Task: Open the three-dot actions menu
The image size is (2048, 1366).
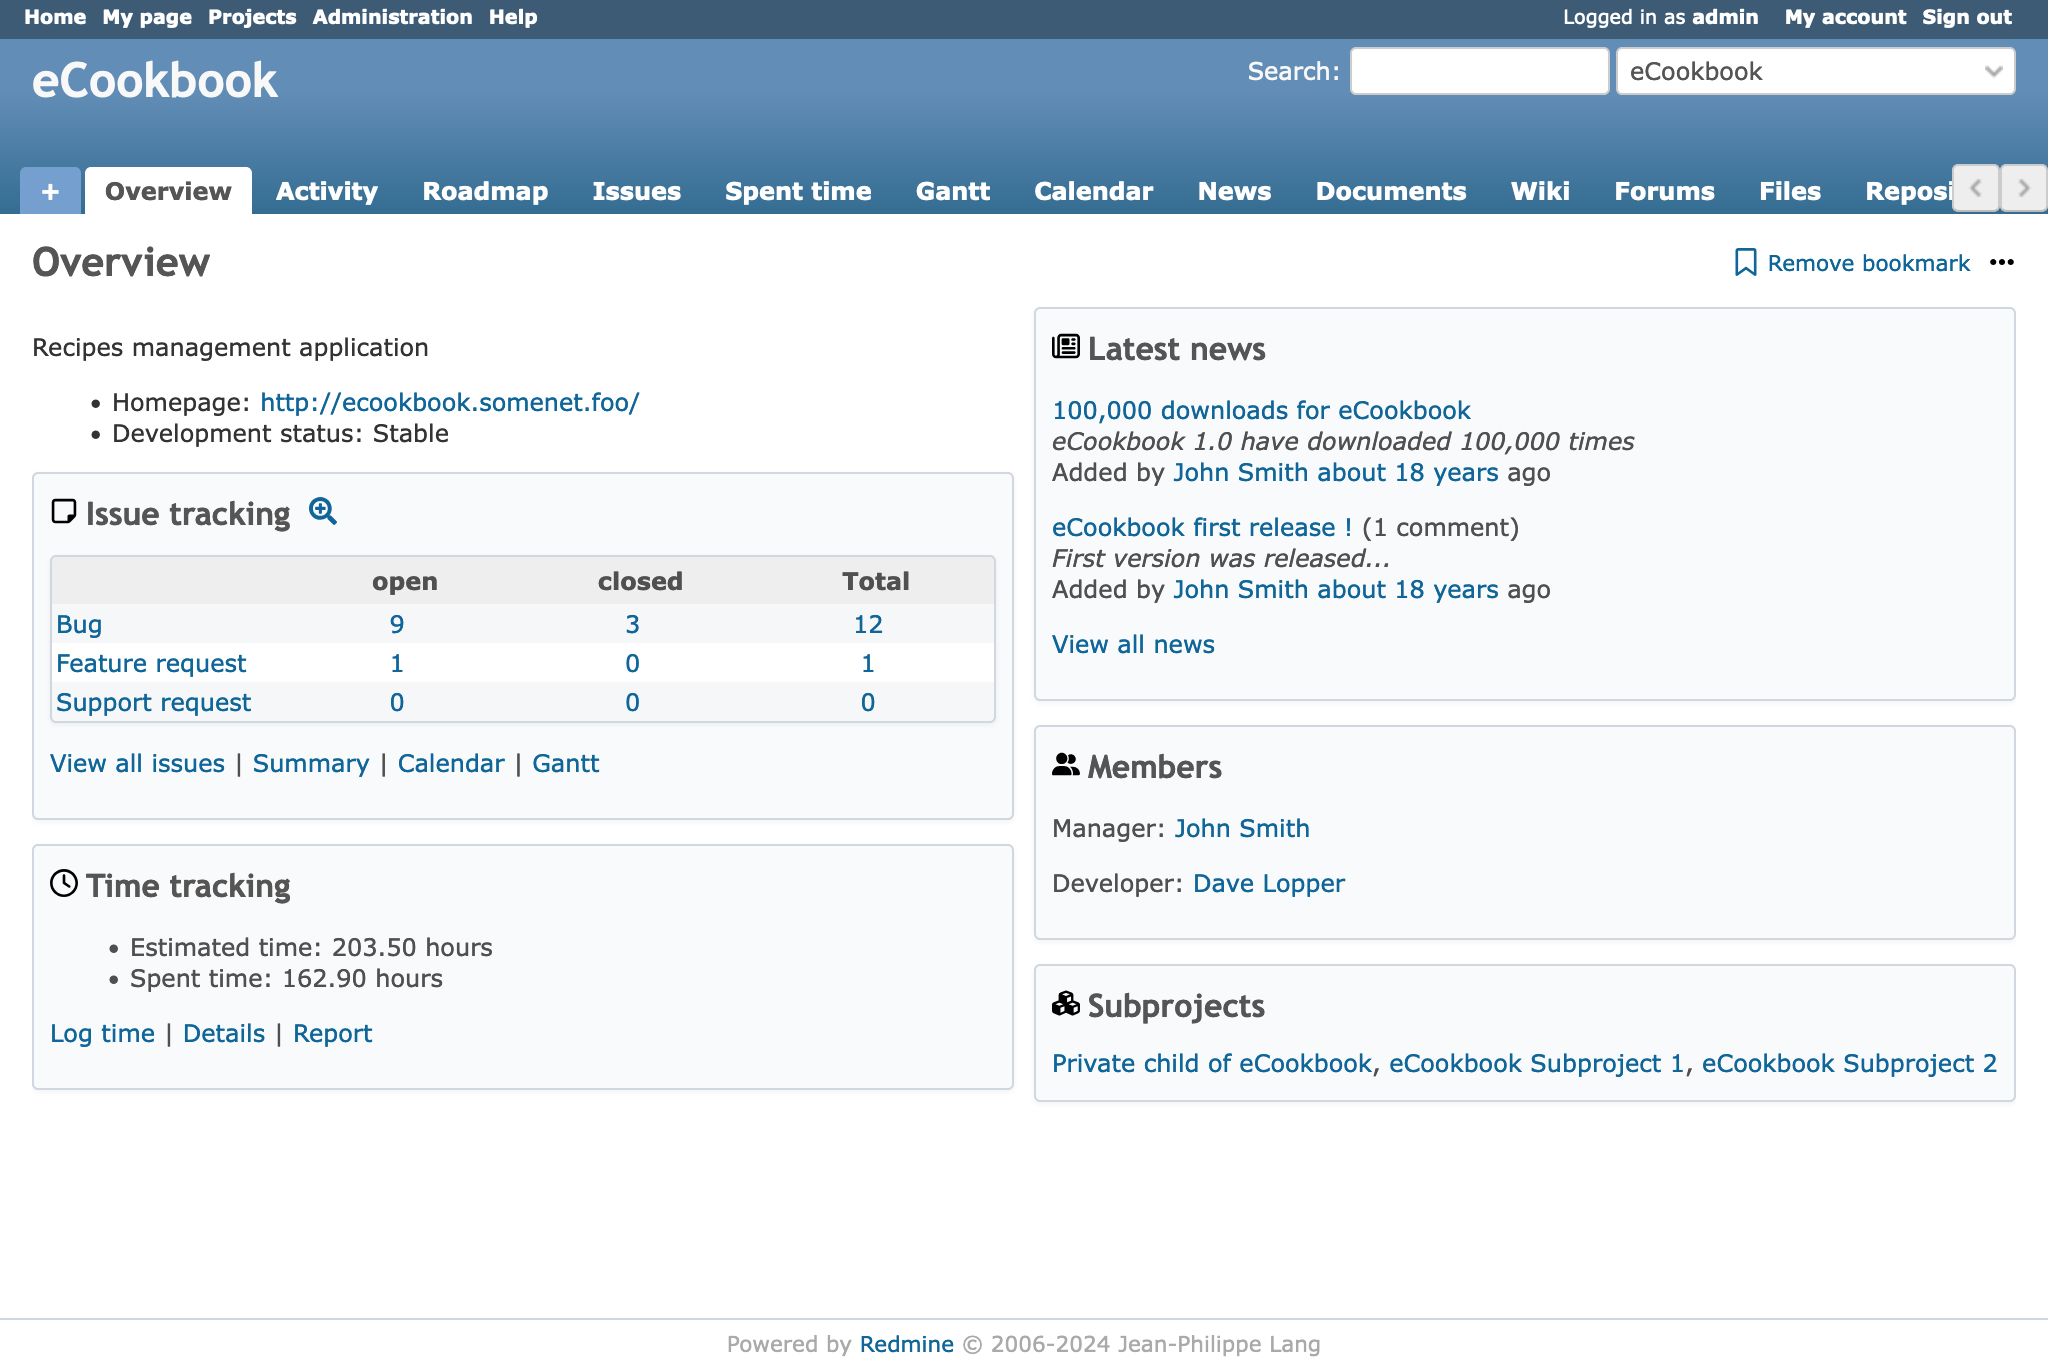Action: tap(2001, 263)
